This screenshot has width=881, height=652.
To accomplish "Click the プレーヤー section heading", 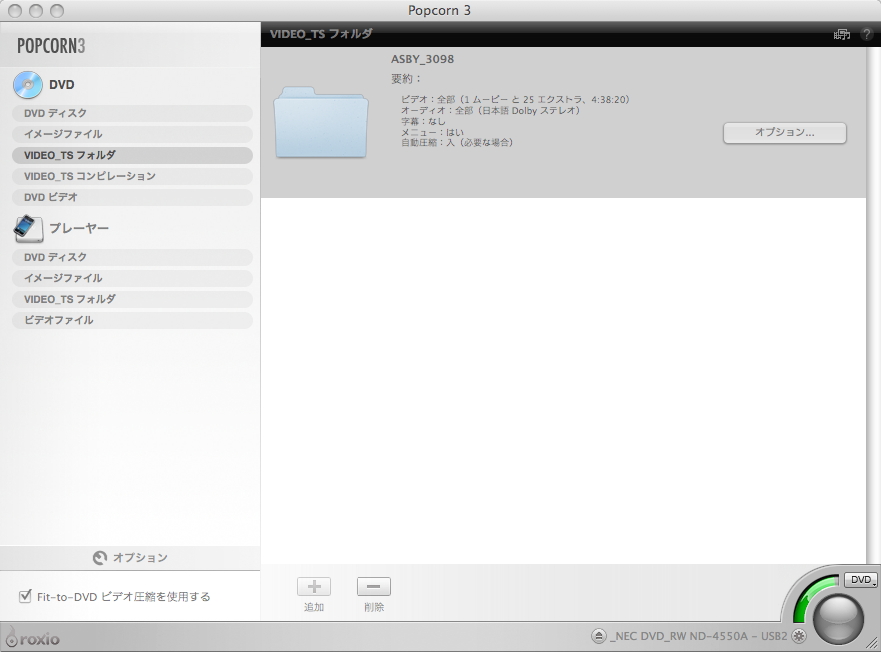I will point(79,228).
